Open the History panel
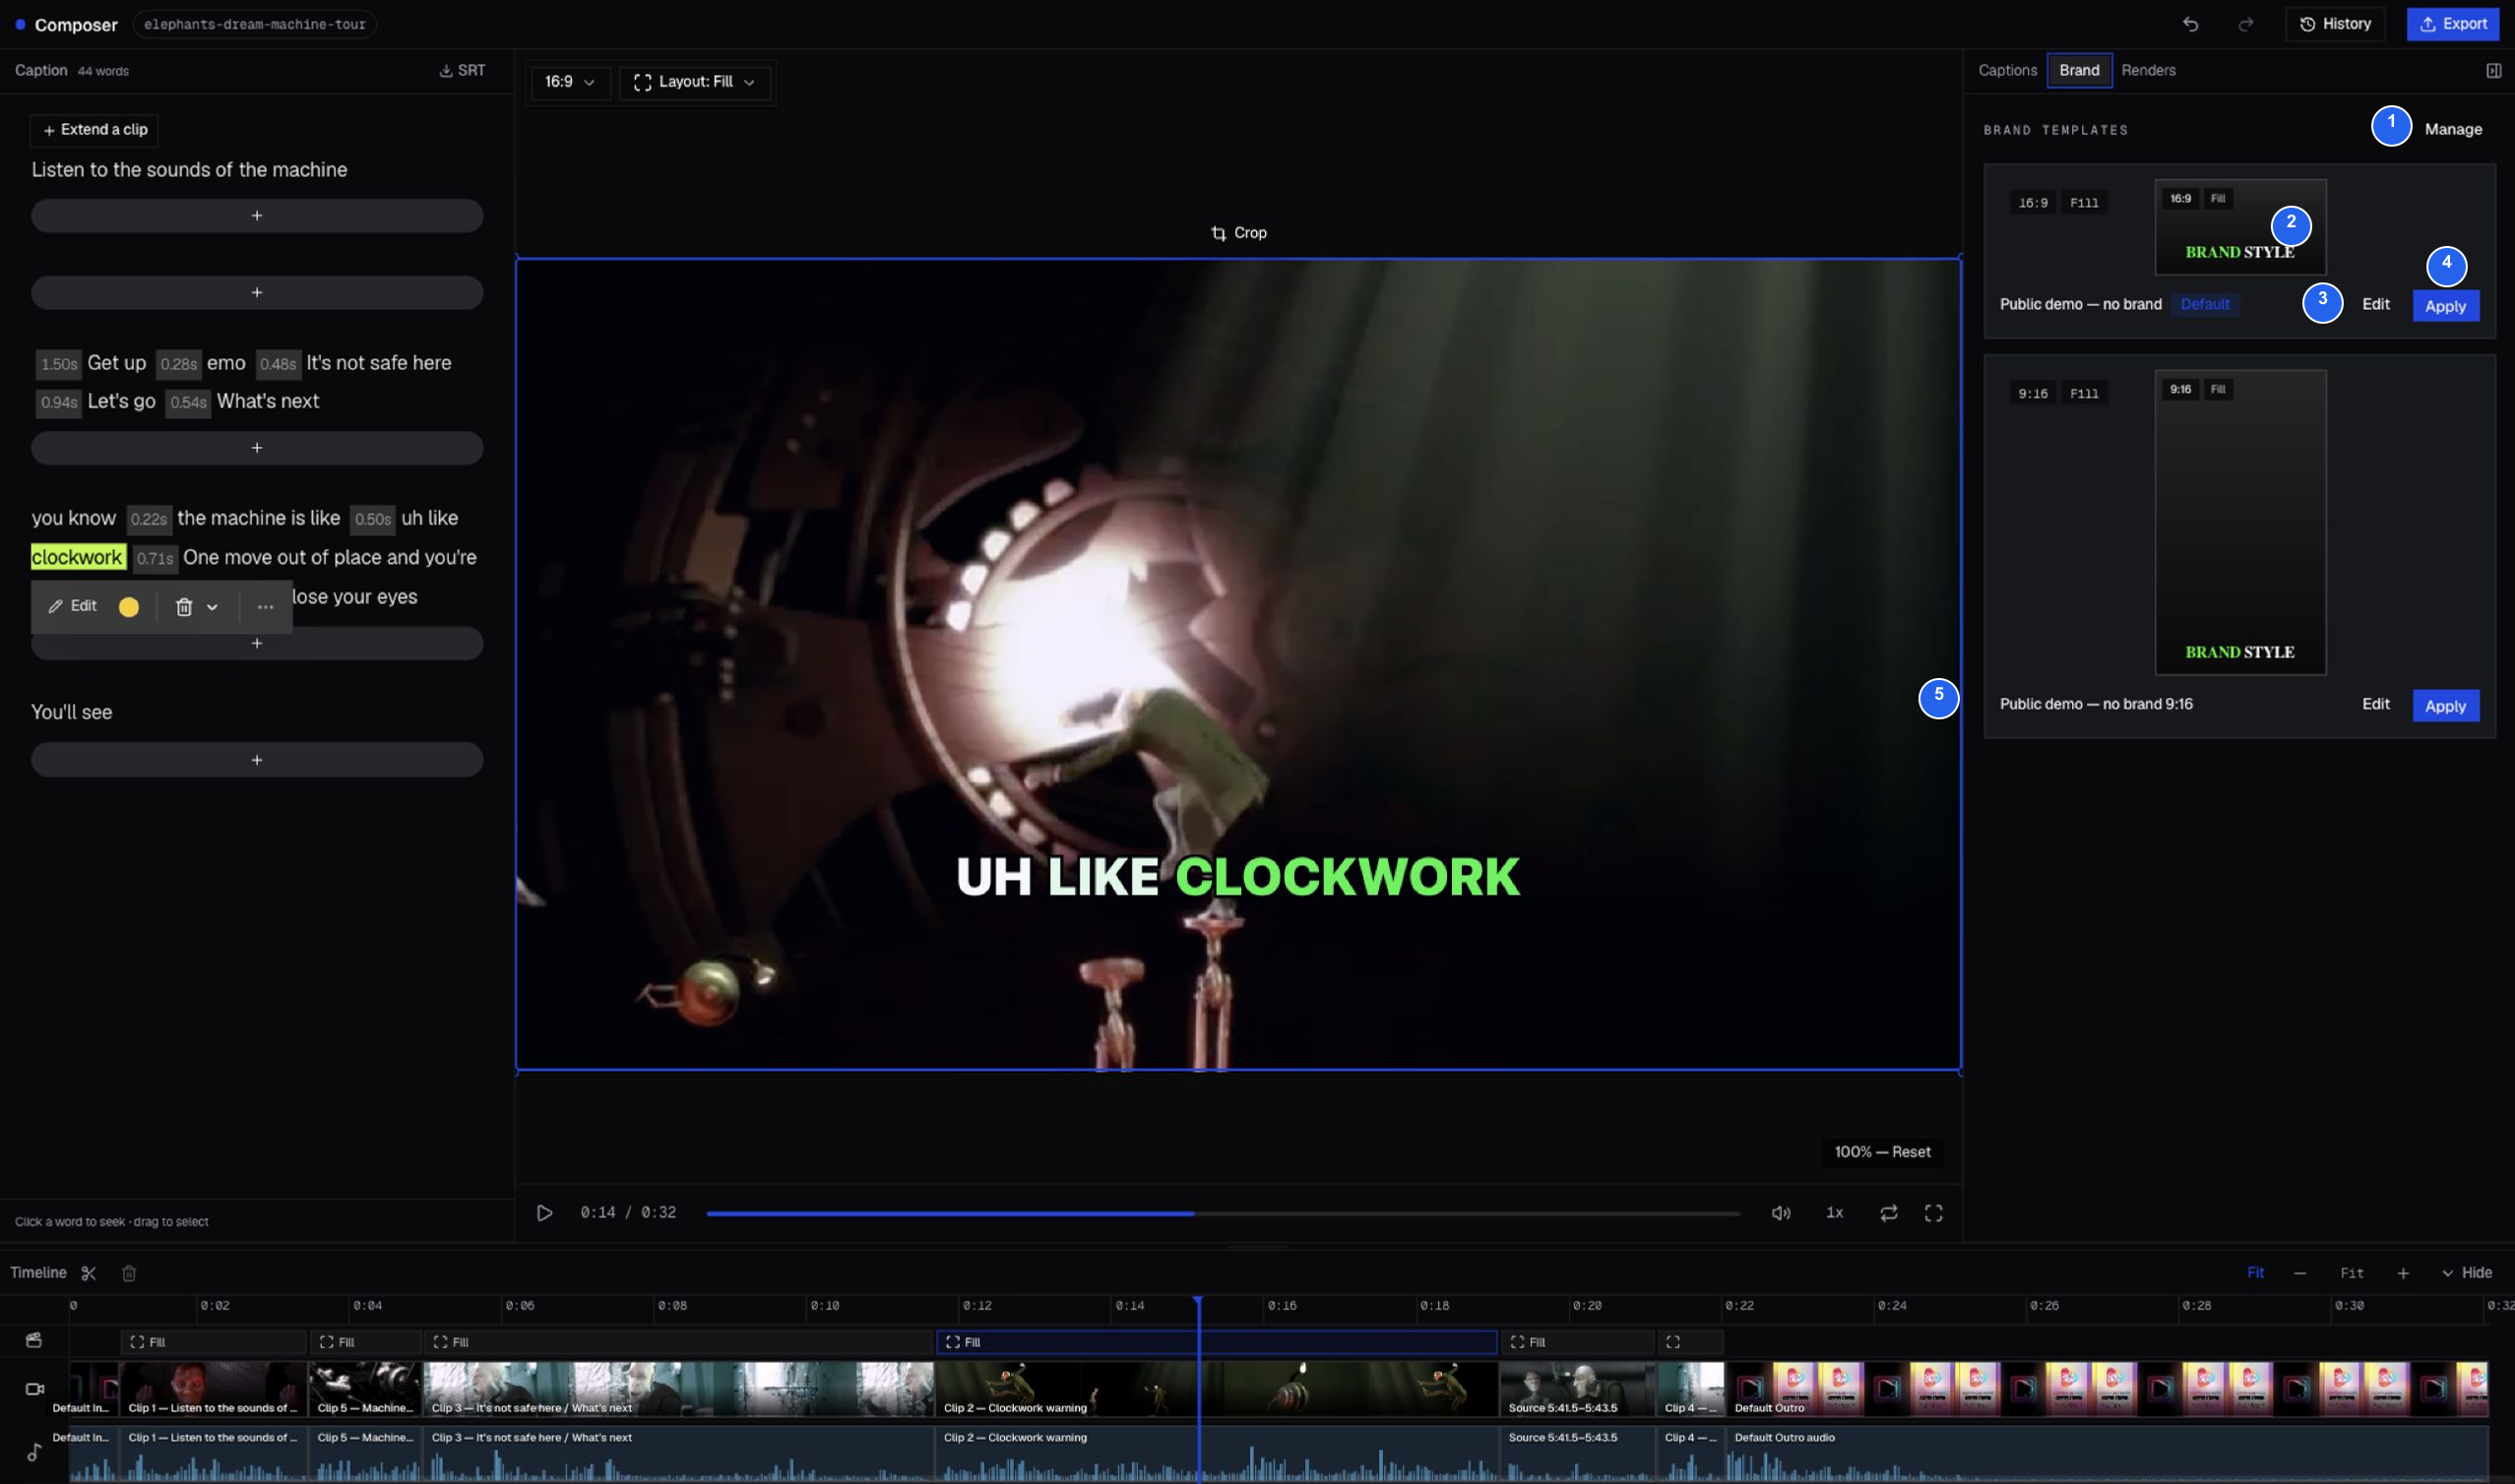Image resolution: width=2515 pixels, height=1484 pixels. pos(2335,24)
